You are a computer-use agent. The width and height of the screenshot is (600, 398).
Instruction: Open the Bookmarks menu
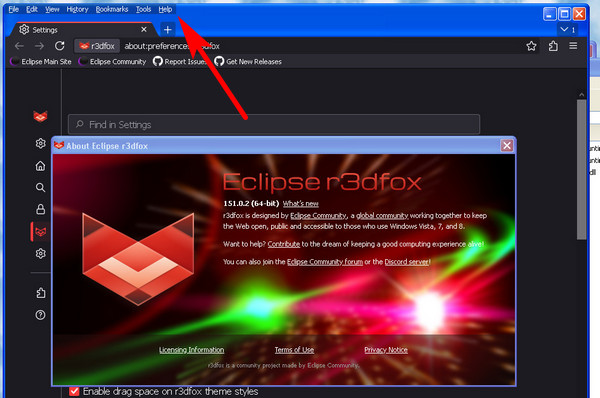[112, 9]
